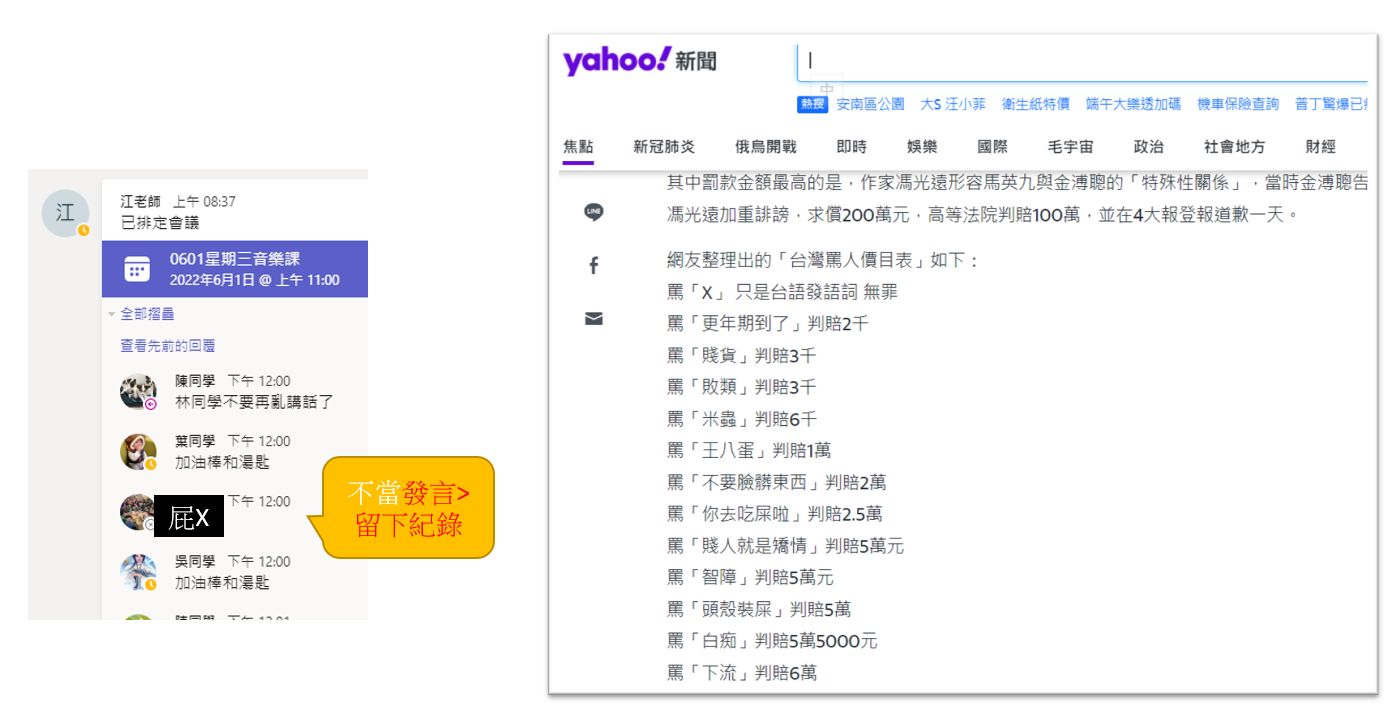Image resolution: width=1397 pixels, height=718 pixels.
Task: Select the 國際 tab
Action: [993, 147]
